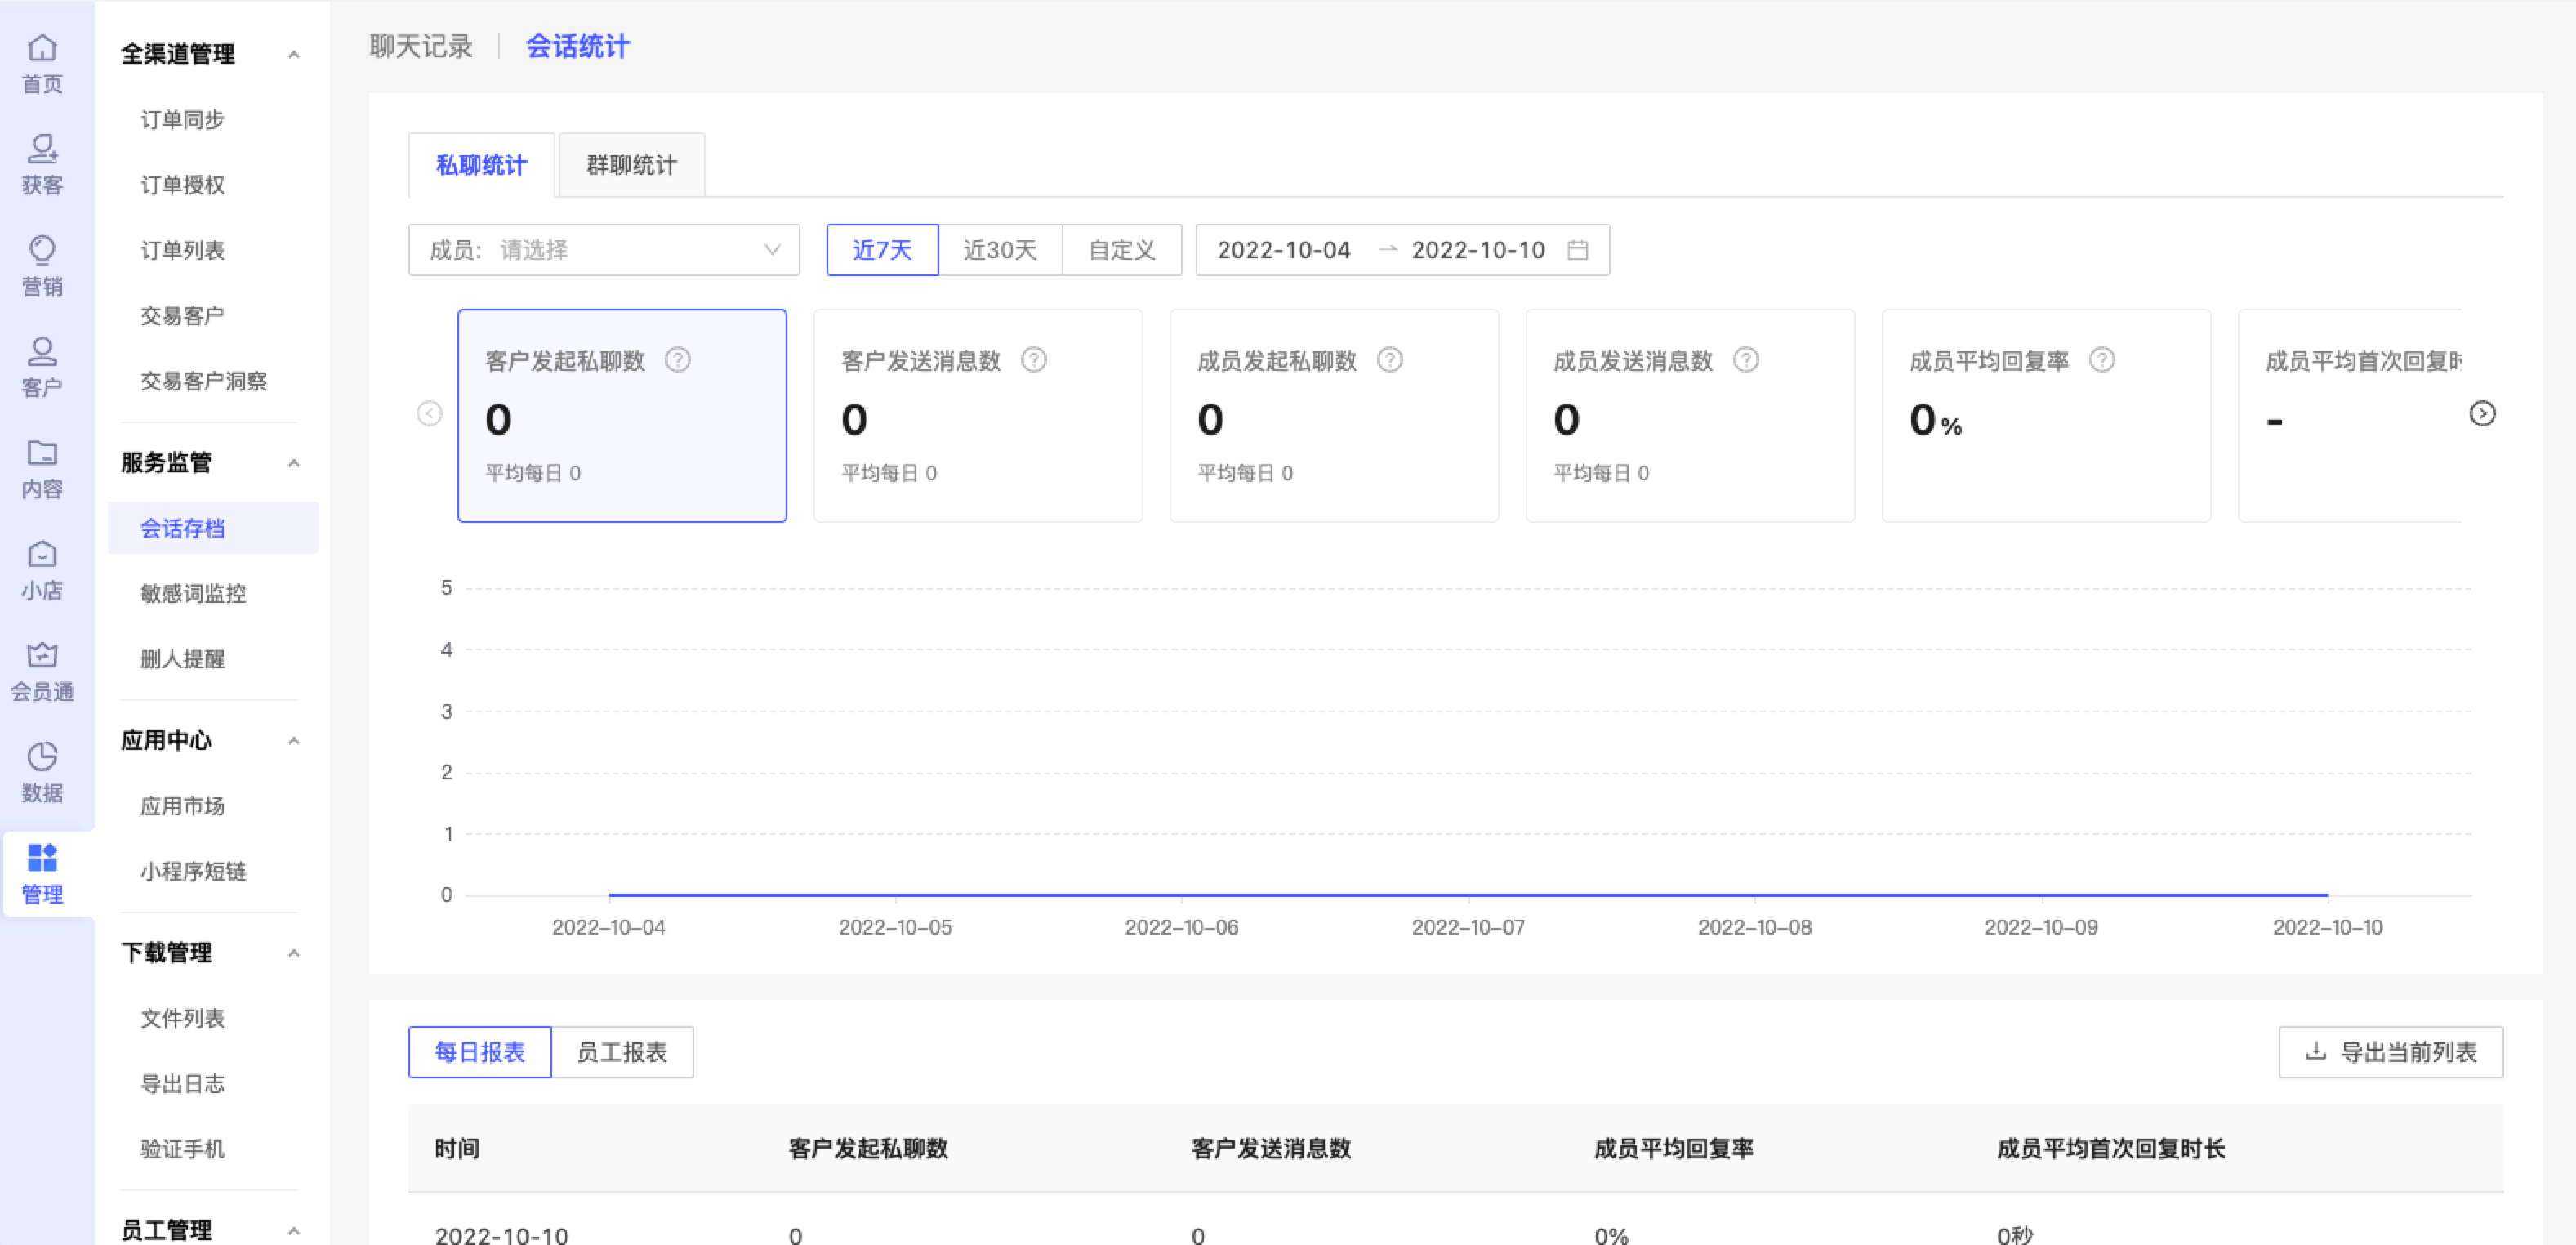
Task: Switch to the 聊天记录 tab
Action: click(x=421, y=46)
